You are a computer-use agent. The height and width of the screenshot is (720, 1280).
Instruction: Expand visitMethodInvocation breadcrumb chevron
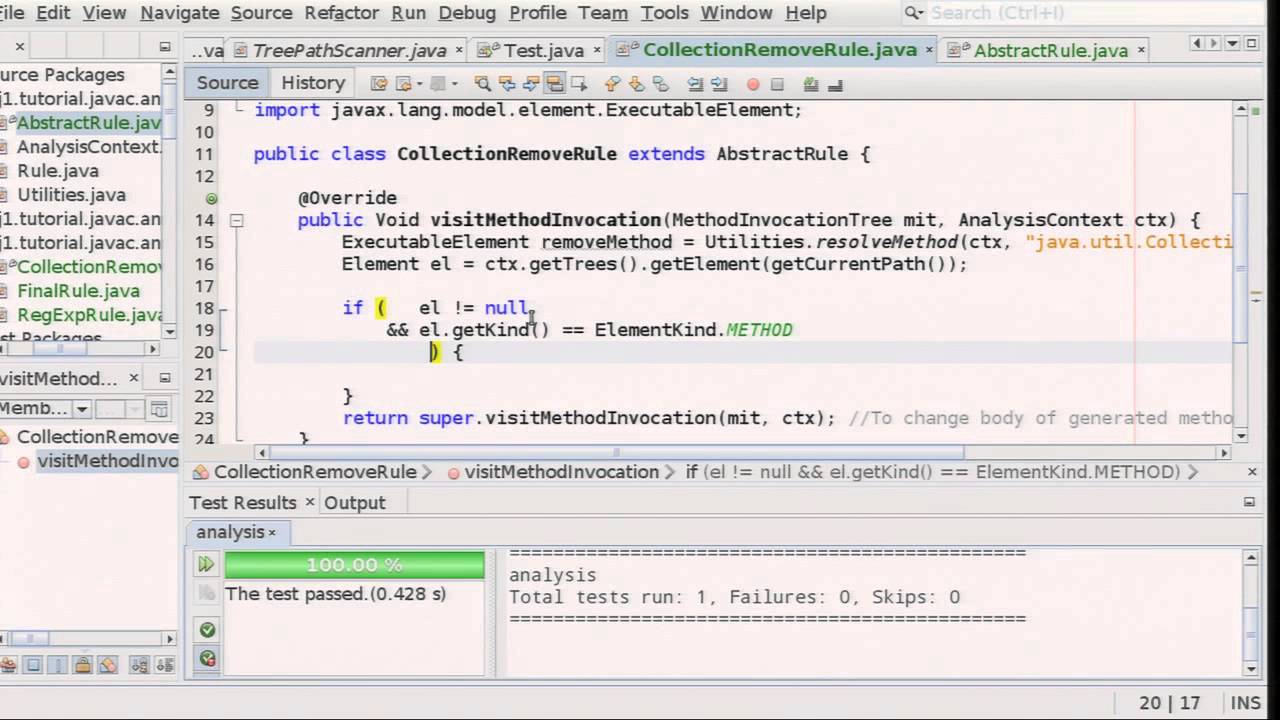click(x=669, y=472)
